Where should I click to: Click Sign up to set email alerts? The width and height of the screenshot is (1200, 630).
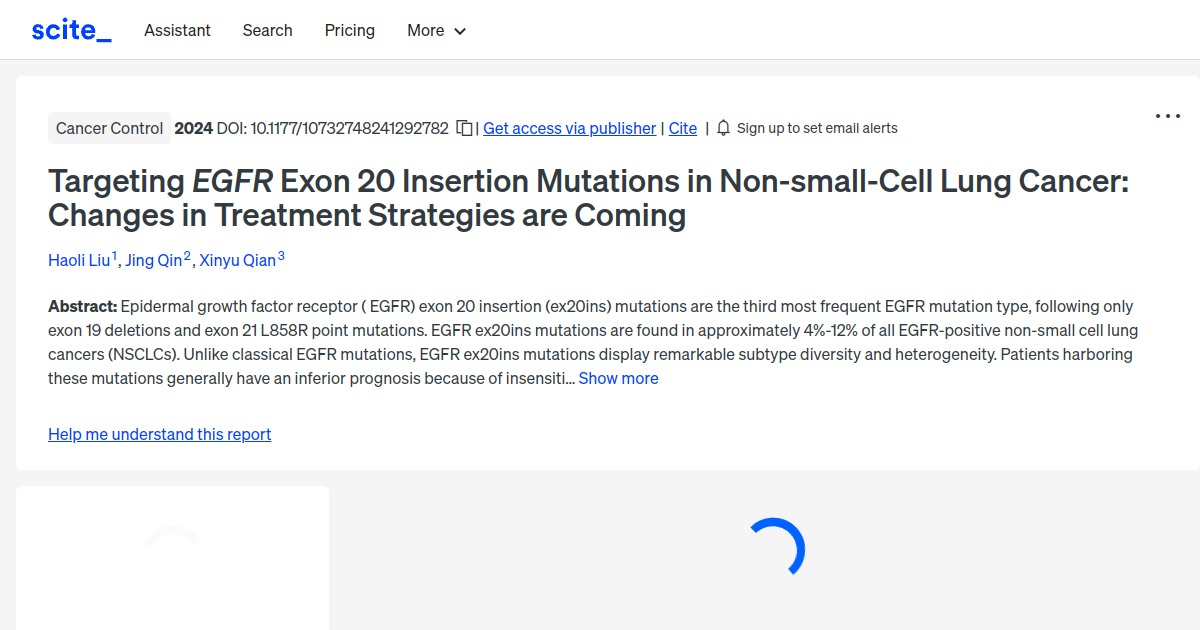click(x=817, y=128)
